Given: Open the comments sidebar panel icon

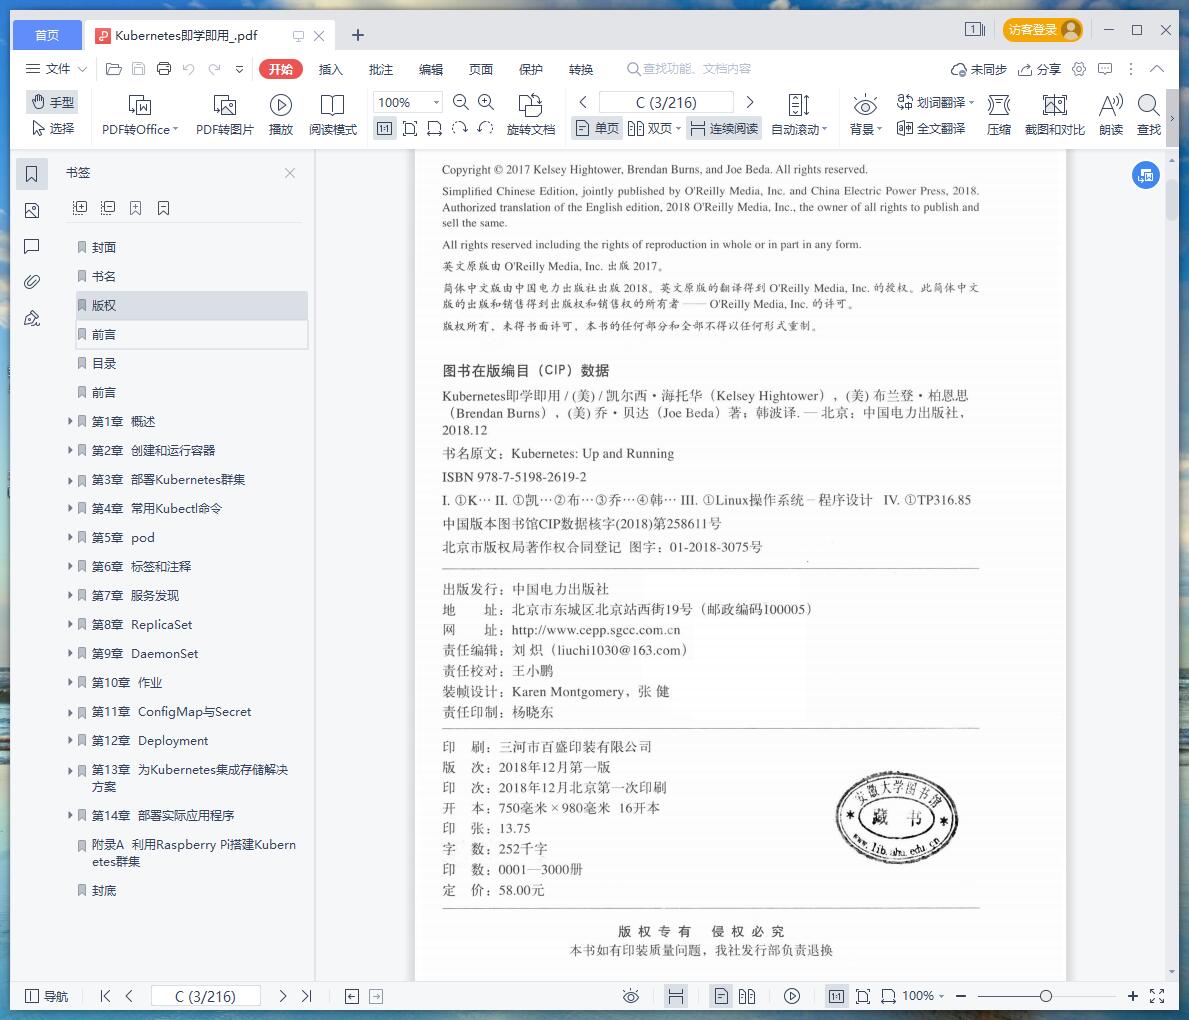Looking at the screenshot, I should click(x=32, y=246).
